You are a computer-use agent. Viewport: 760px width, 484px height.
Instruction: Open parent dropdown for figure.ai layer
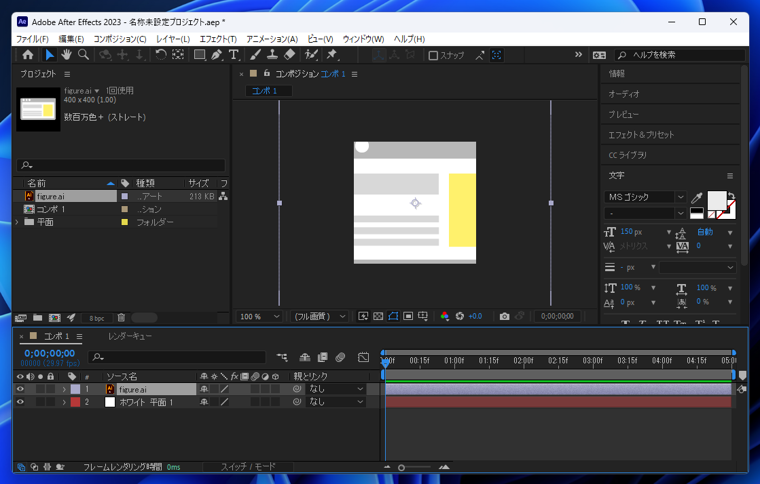point(335,389)
